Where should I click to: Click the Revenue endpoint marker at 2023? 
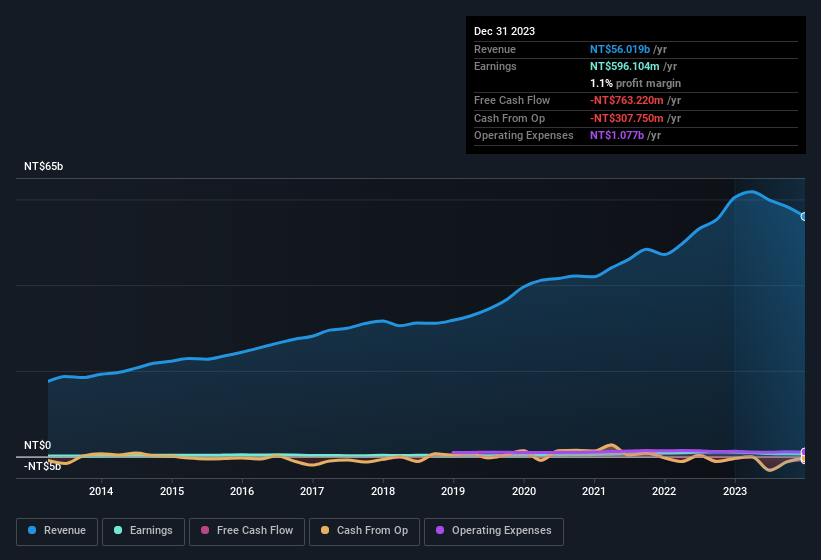pos(804,216)
